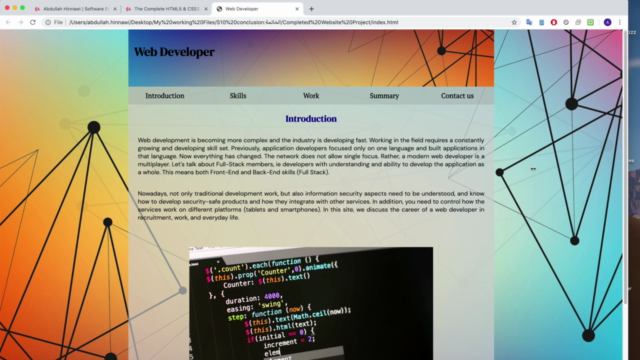Image resolution: width=640 pixels, height=360 pixels.
Task: Click the gray circular extension icon
Action: tap(566, 22)
